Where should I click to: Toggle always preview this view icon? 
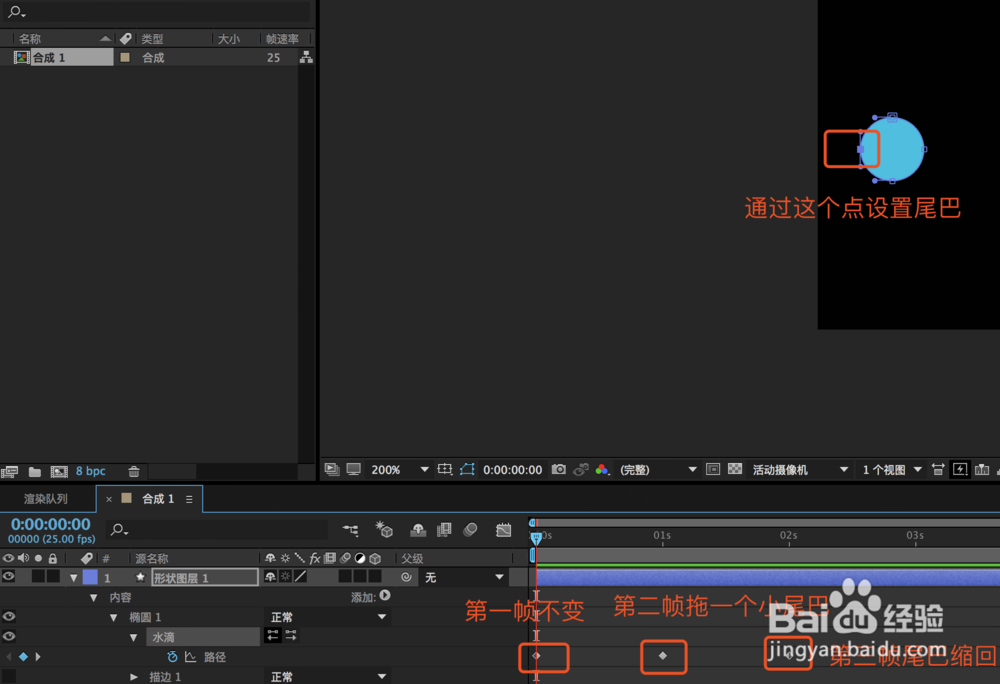[x=332, y=470]
